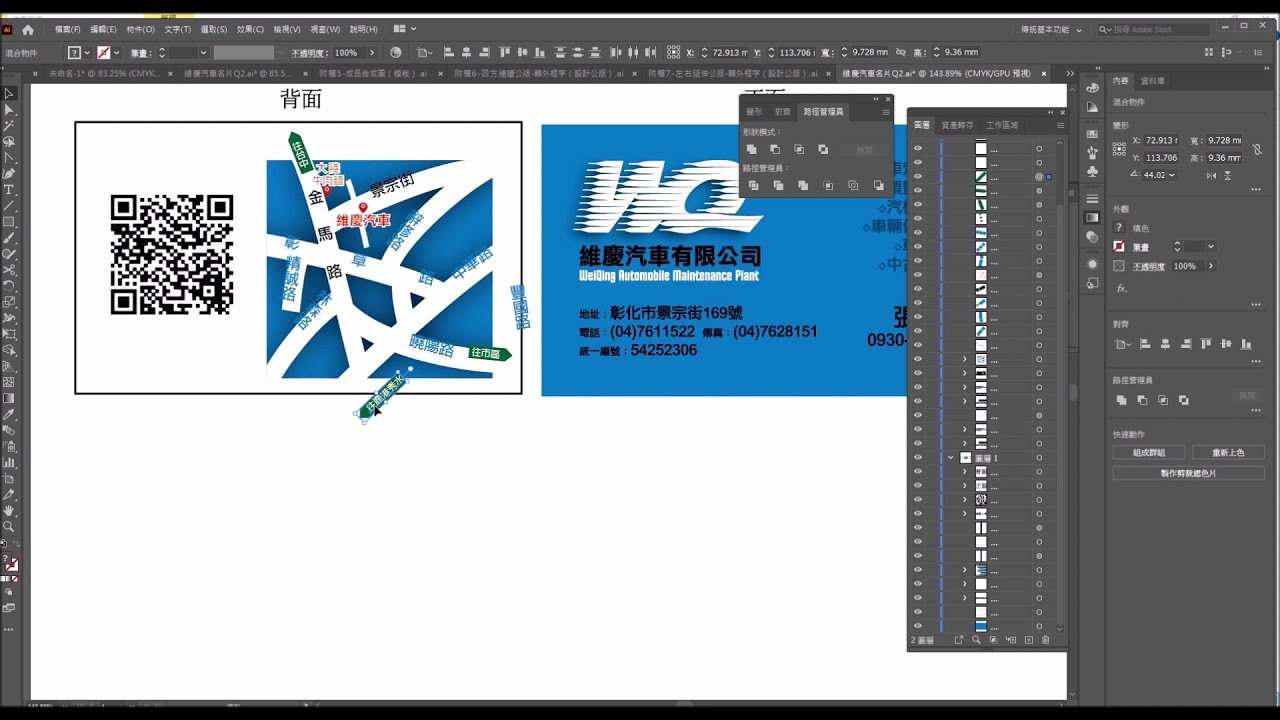1280x720 pixels.
Task: Select the Rectangle tool
Action: tap(9, 221)
